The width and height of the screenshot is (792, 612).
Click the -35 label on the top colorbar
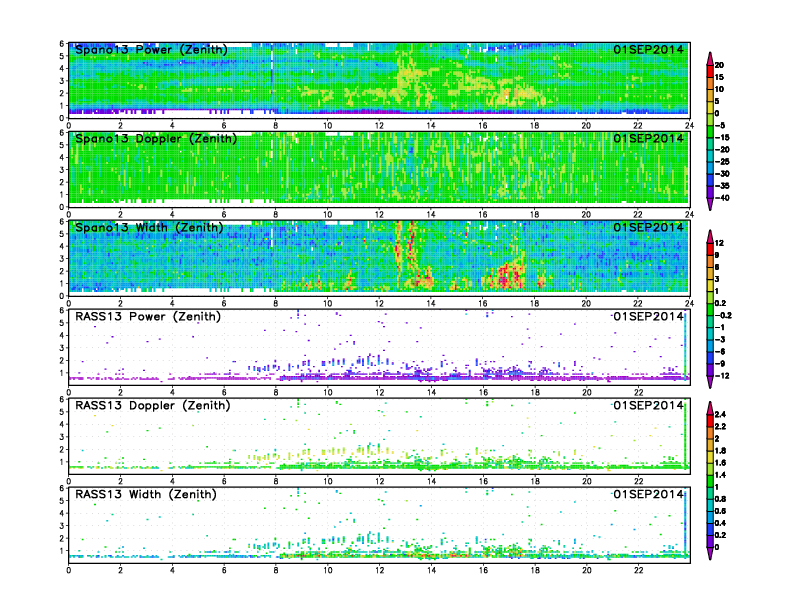click(x=722, y=186)
